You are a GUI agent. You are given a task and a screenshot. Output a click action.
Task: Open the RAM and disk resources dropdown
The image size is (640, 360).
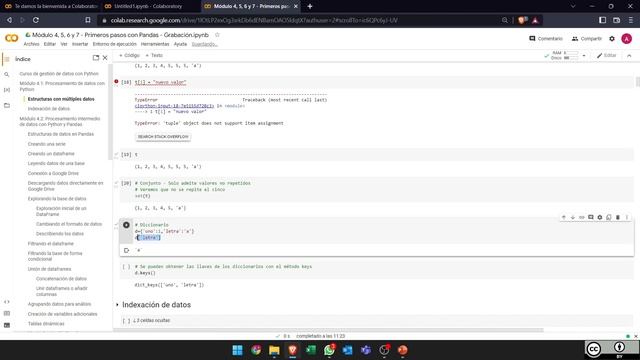pos(584,56)
